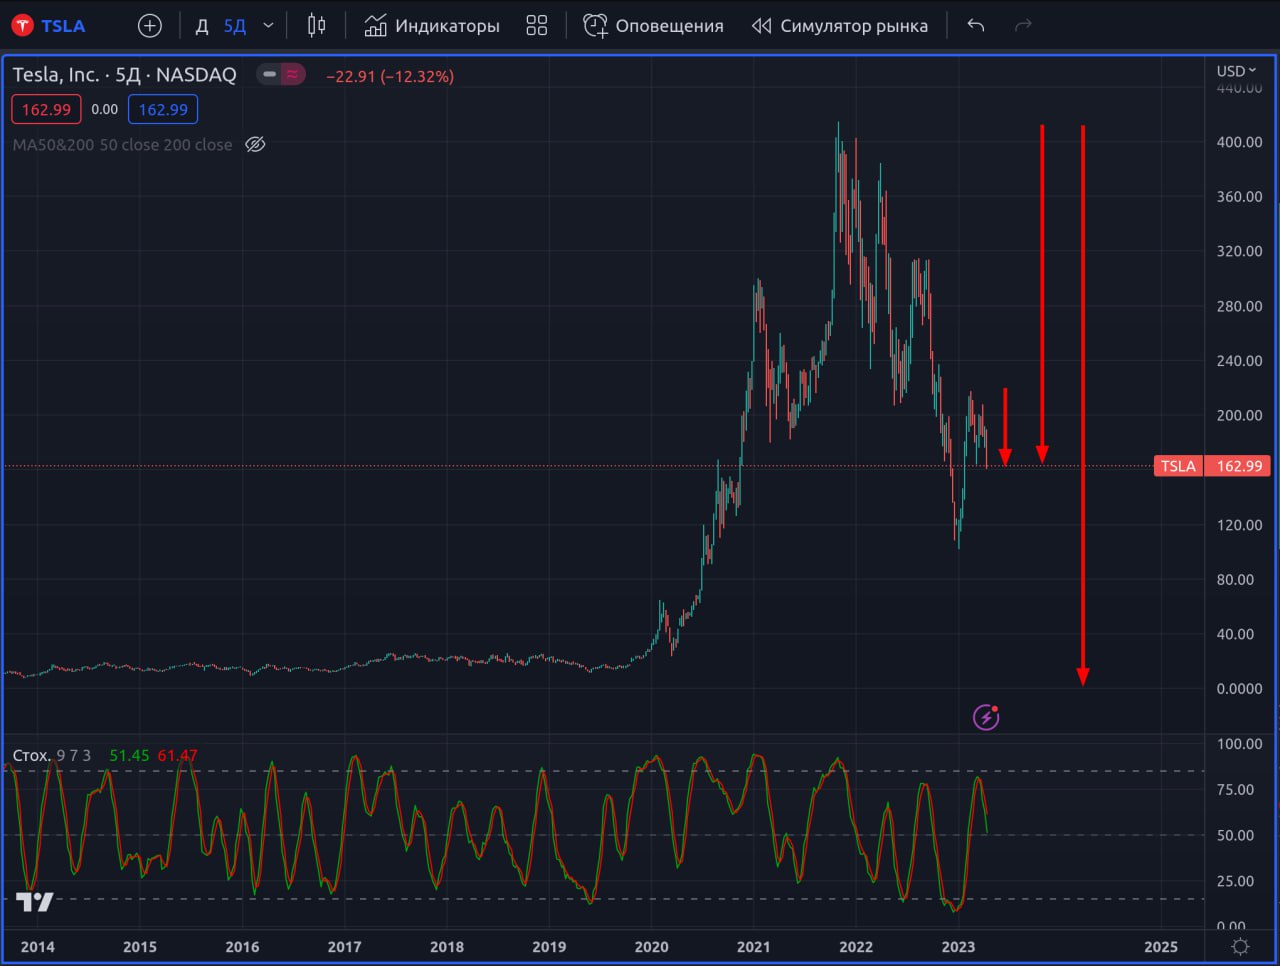Click the −22.91 (−12.32%) change value

pyautogui.click(x=390, y=76)
